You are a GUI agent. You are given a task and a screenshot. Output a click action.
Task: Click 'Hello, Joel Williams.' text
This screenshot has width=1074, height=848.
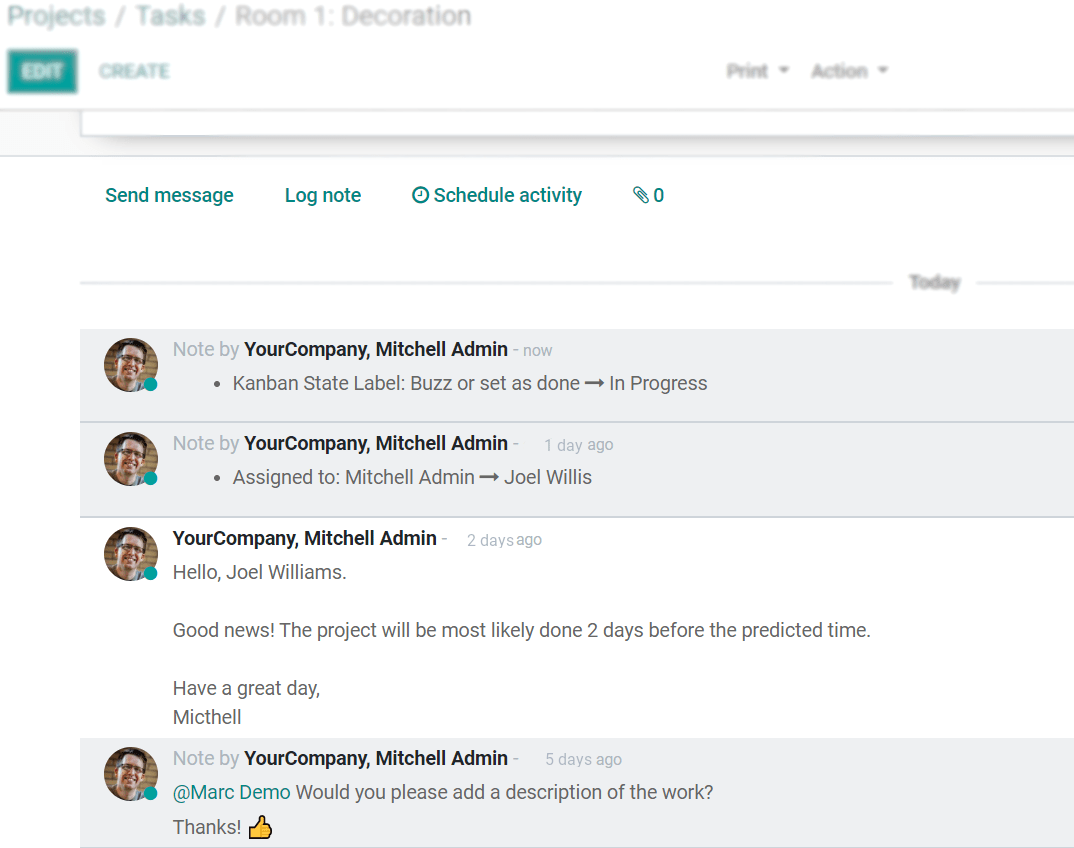(x=260, y=572)
